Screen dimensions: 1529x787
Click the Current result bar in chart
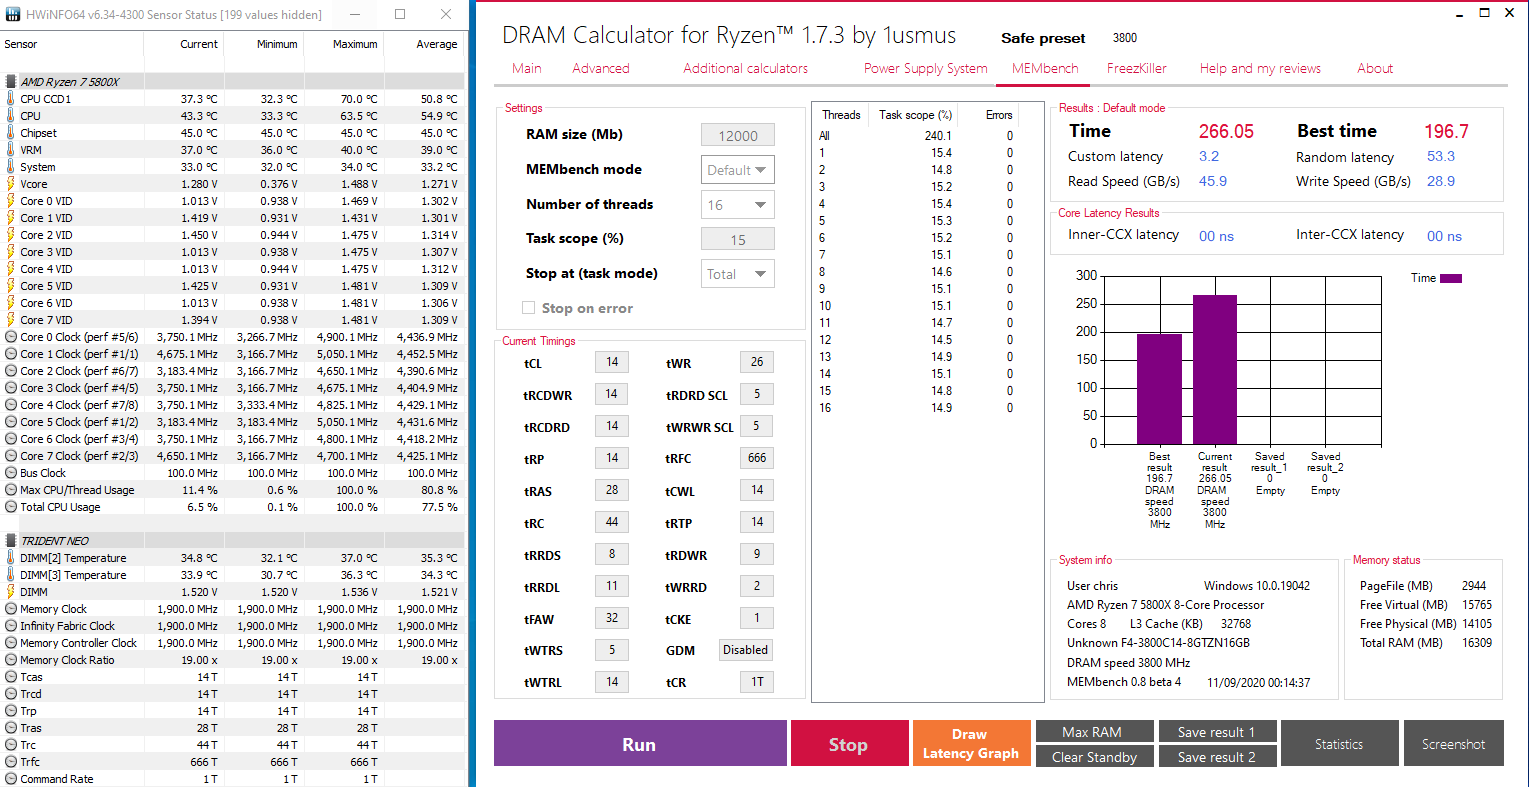coord(1215,369)
